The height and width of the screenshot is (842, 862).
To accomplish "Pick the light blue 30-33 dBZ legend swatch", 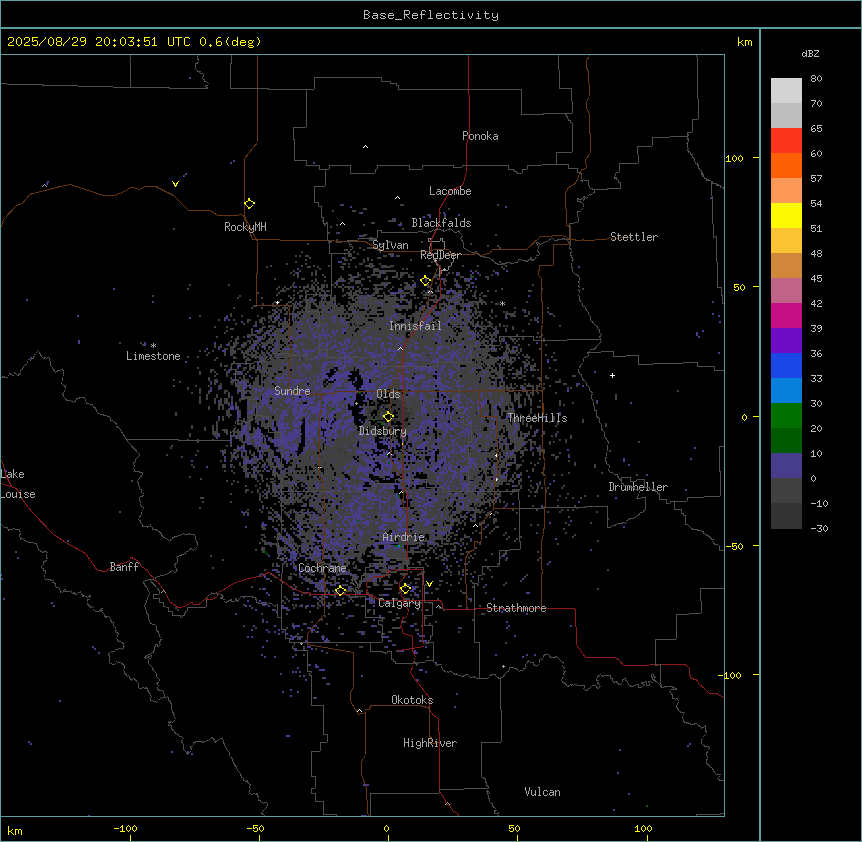I will [786, 391].
